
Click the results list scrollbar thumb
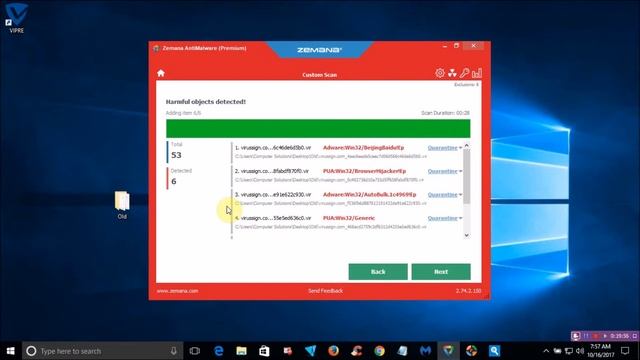tap(467, 176)
